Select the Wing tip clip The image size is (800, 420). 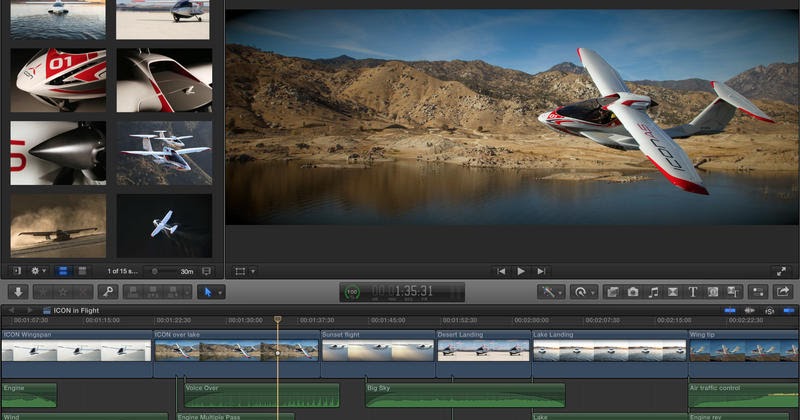[x=744, y=354]
